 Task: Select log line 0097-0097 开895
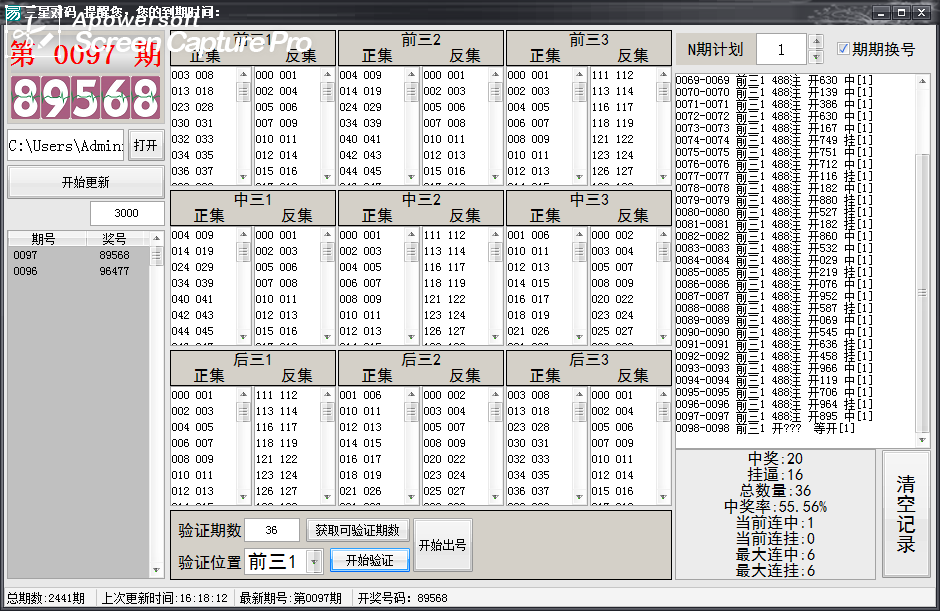(x=775, y=416)
